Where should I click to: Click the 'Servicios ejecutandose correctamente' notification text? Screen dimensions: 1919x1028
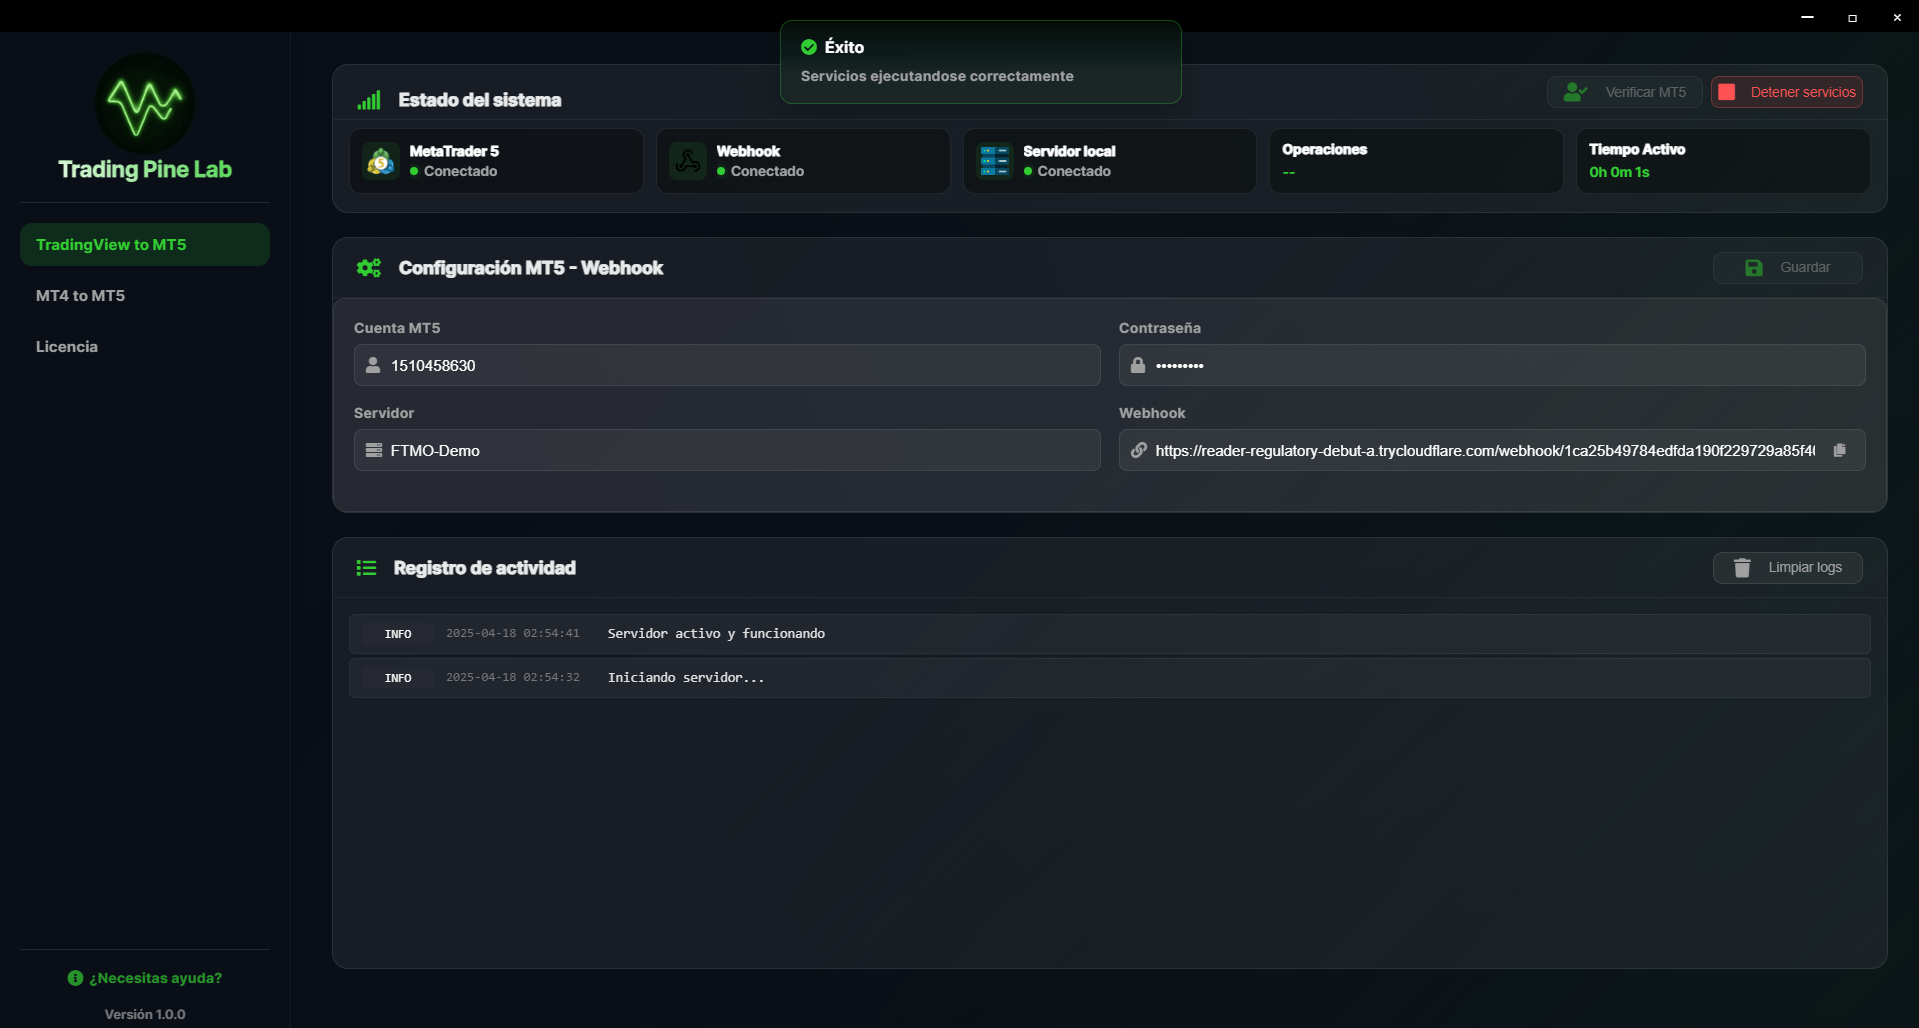click(937, 76)
